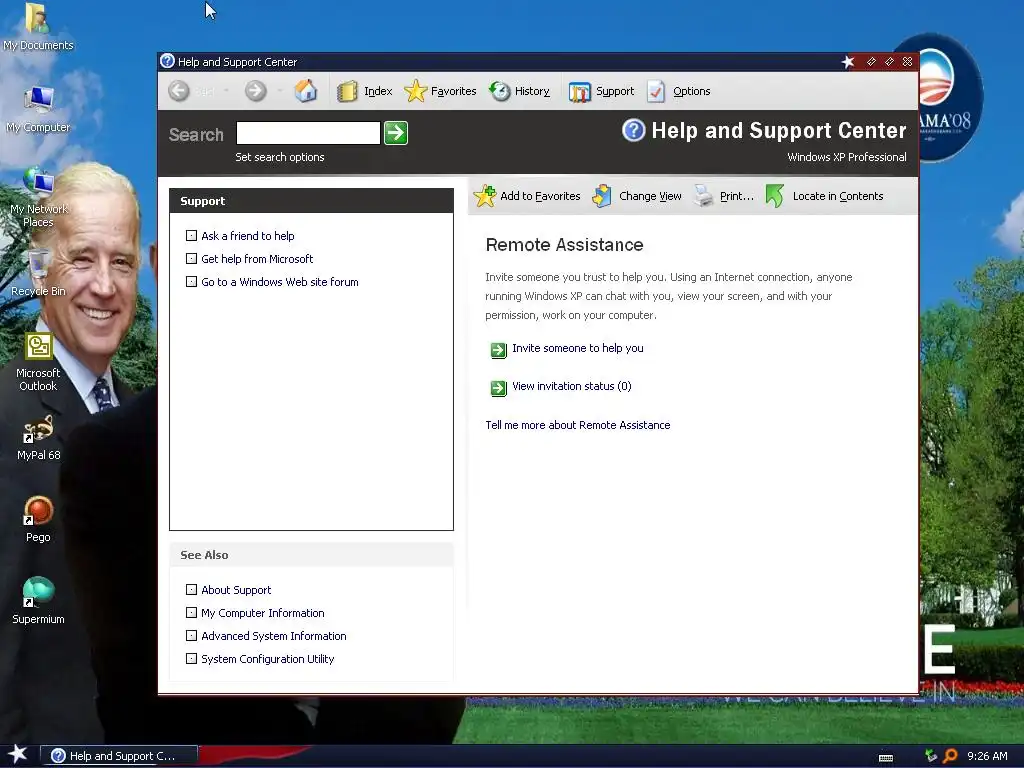Print the current help topic
Screen dimensions: 1024x768
pos(724,196)
